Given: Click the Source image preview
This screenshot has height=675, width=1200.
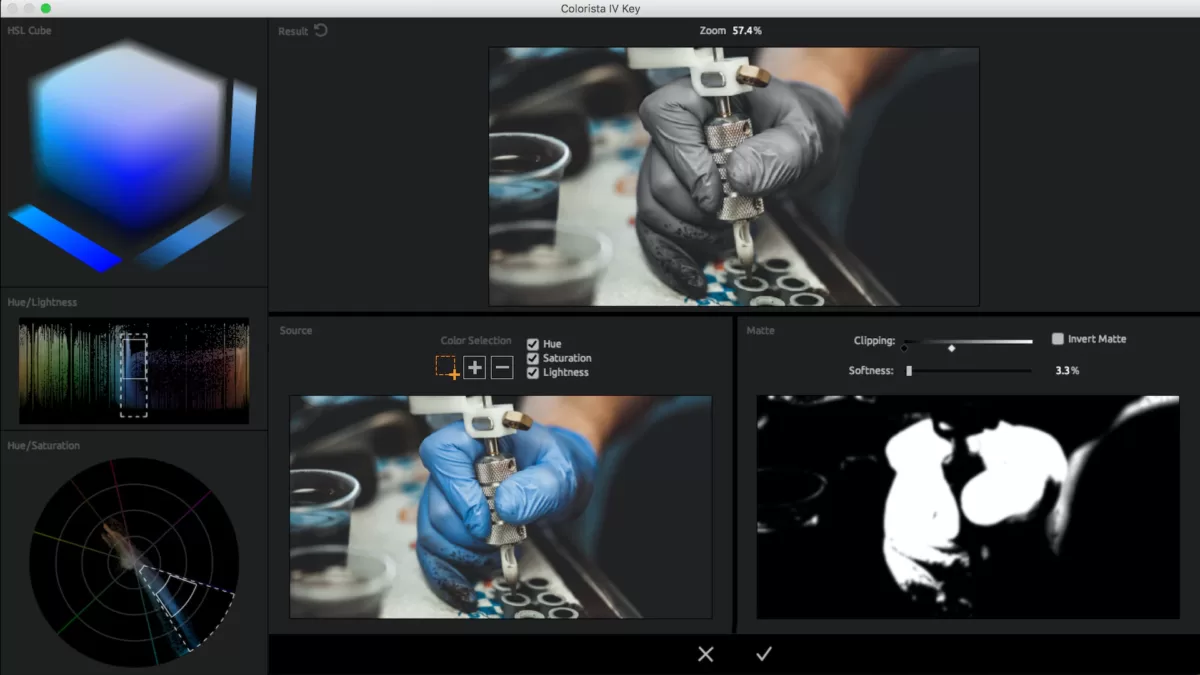Looking at the screenshot, I should pyautogui.click(x=501, y=507).
